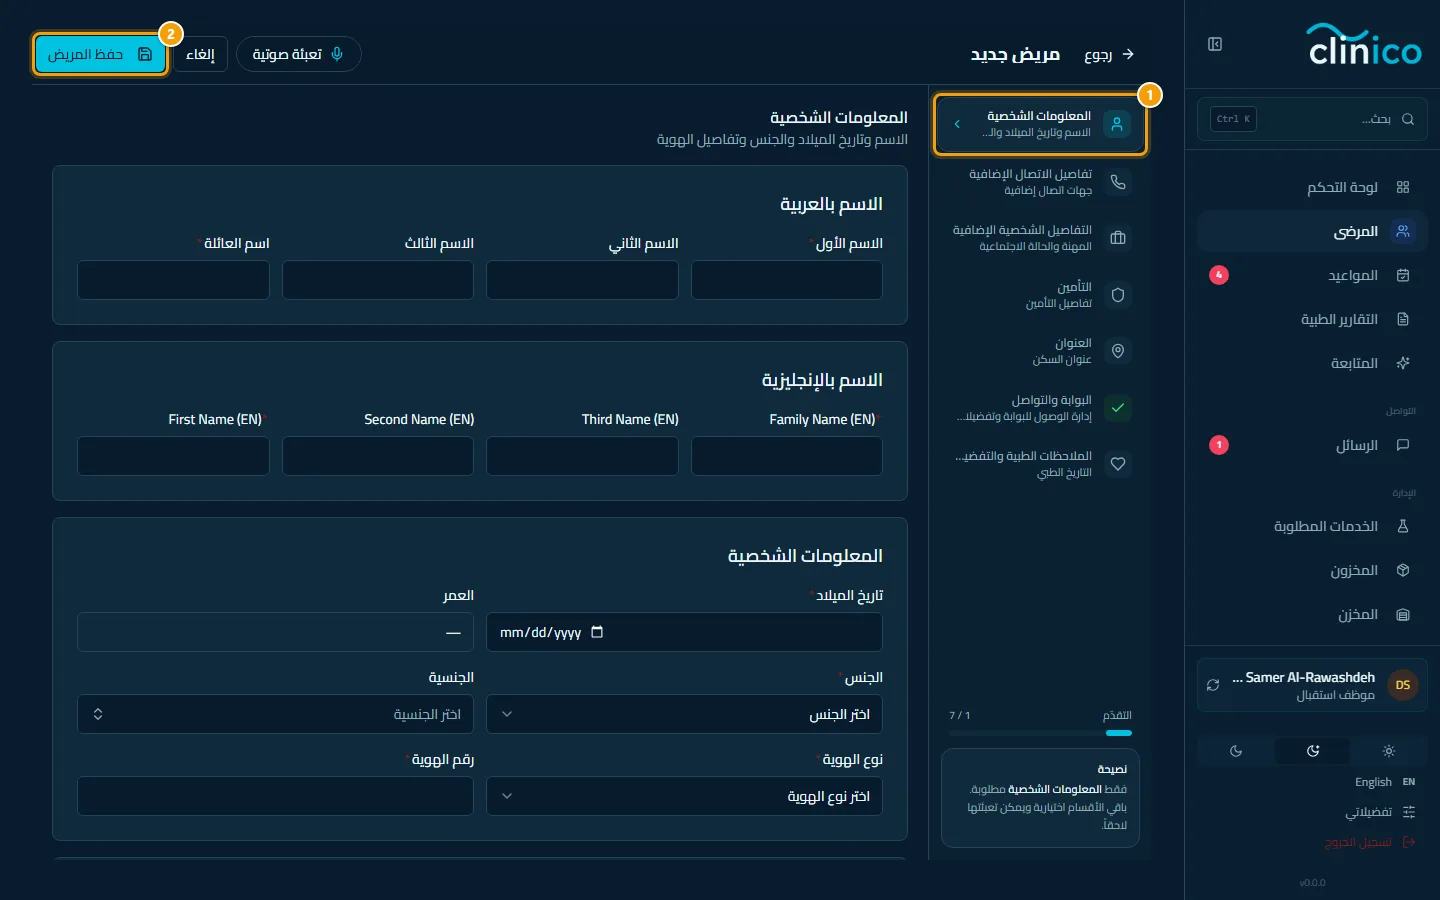The width and height of the screenshot is (1440, 900).
Task: Open المرضى in the sidebar menu
Action: (1312, 231)
